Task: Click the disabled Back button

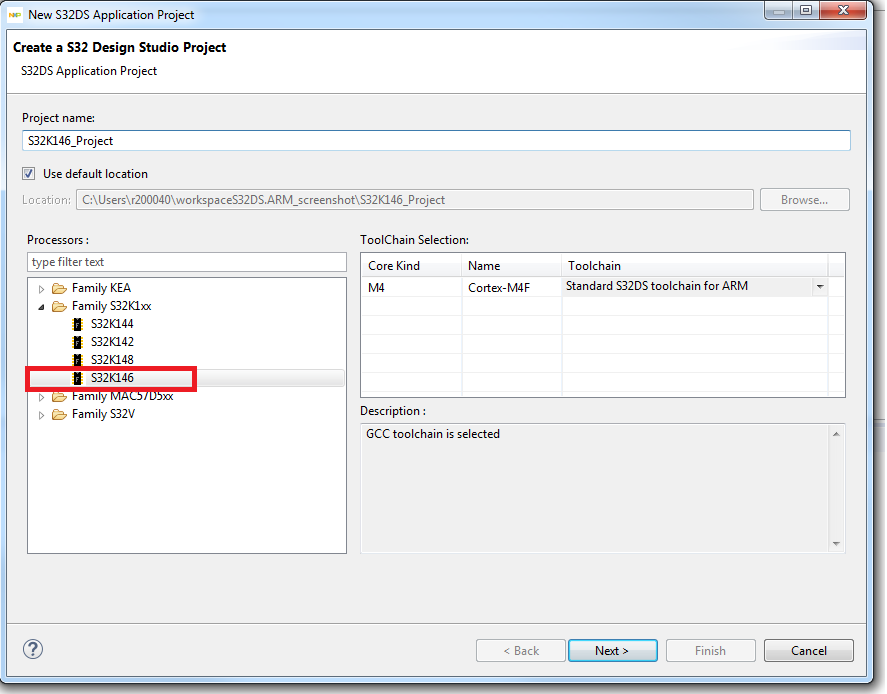Action: click(520, 650)
